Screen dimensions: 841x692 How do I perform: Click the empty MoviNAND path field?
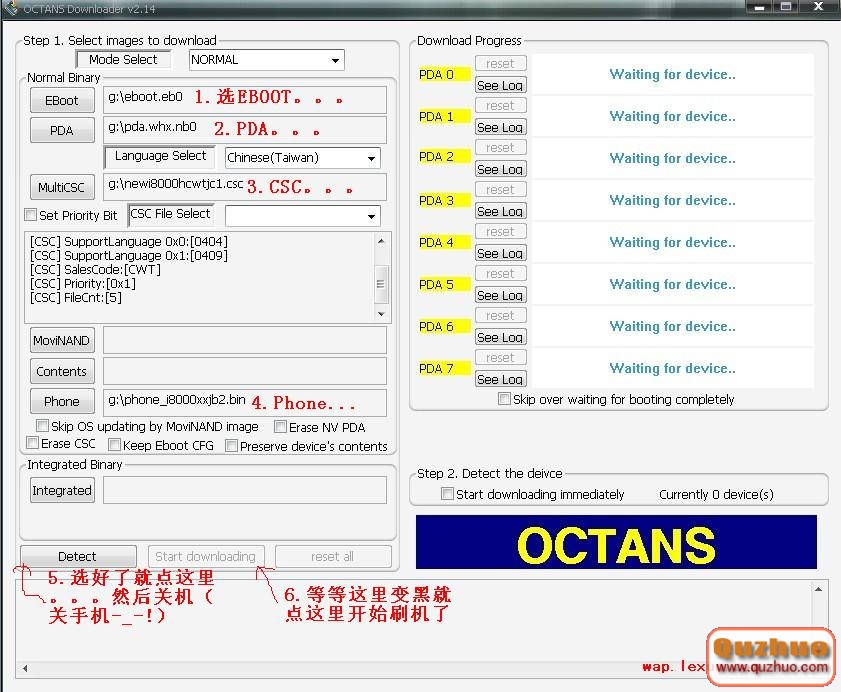[245, 340]
